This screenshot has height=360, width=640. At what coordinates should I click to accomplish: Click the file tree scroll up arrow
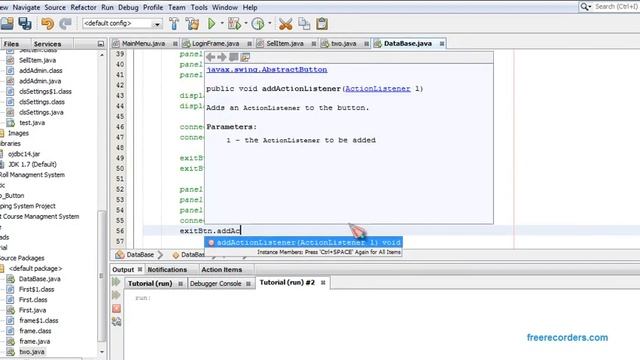pyautogui.click(x=102, y=55)
